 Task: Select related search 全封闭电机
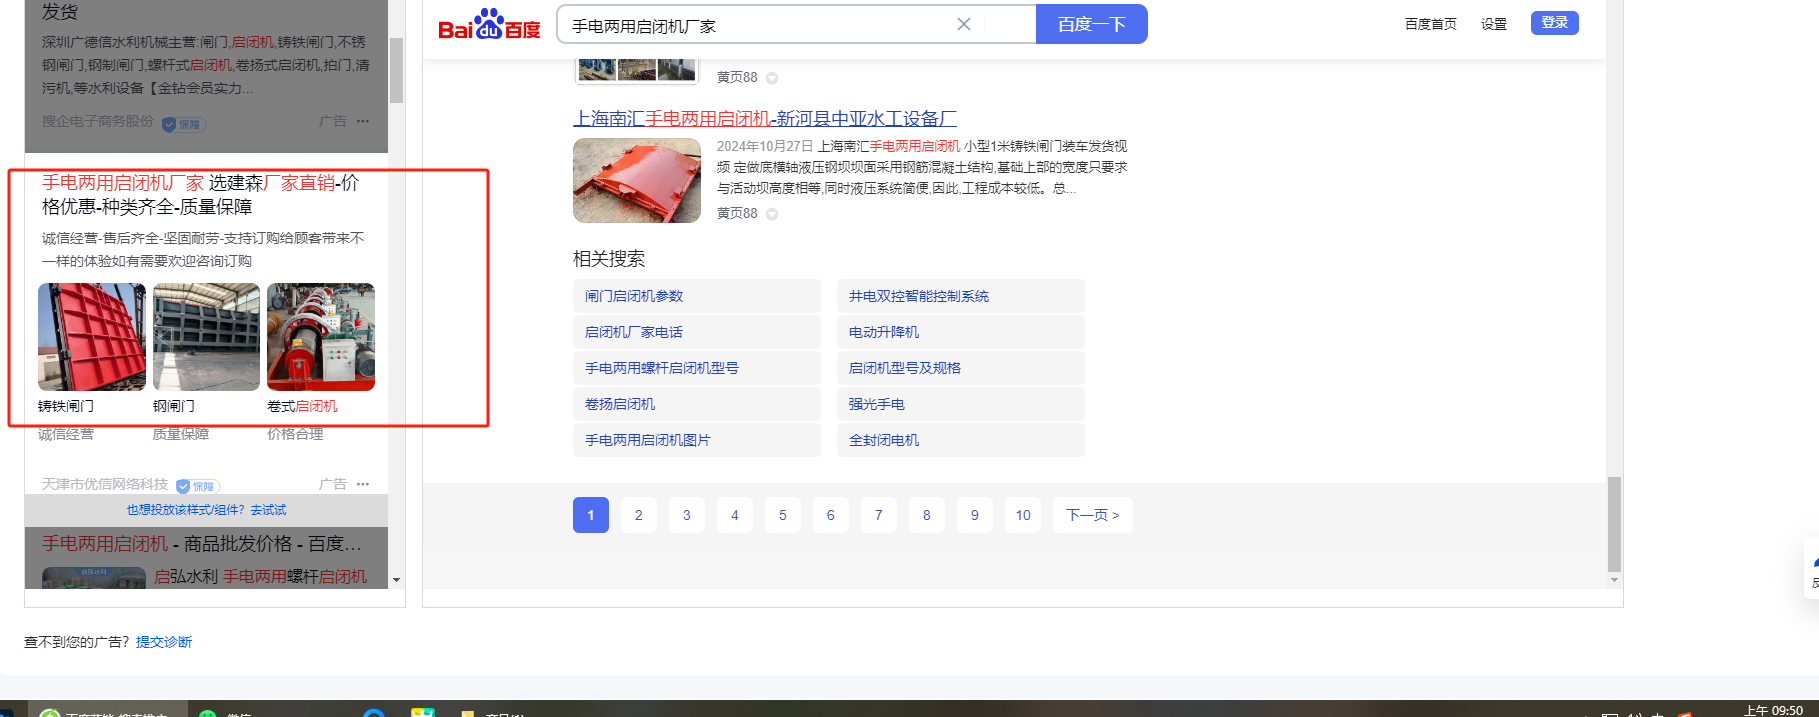click(x=961, y=440)
